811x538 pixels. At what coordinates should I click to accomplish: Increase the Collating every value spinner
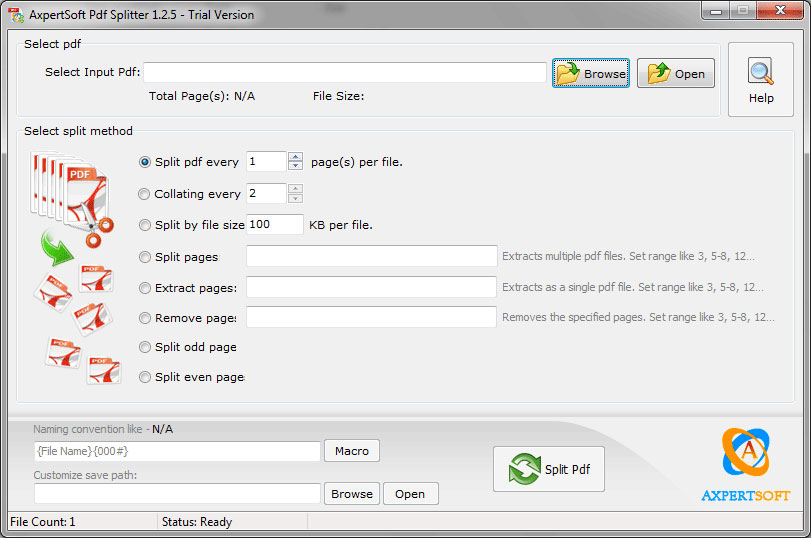click(x=295, y=189)
